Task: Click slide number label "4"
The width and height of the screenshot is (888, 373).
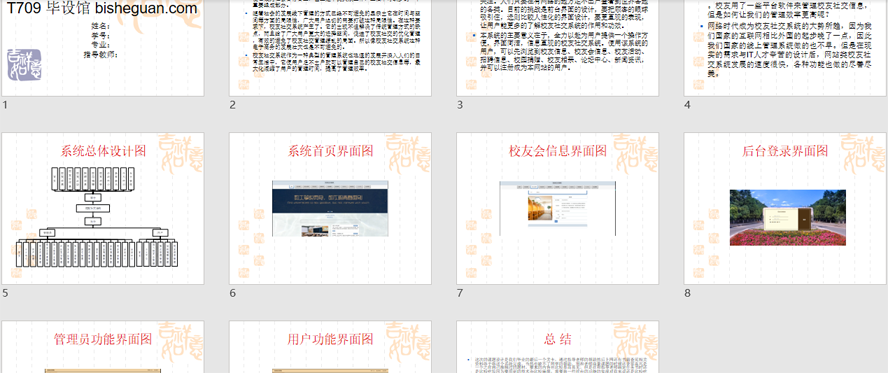Action: 688,105
